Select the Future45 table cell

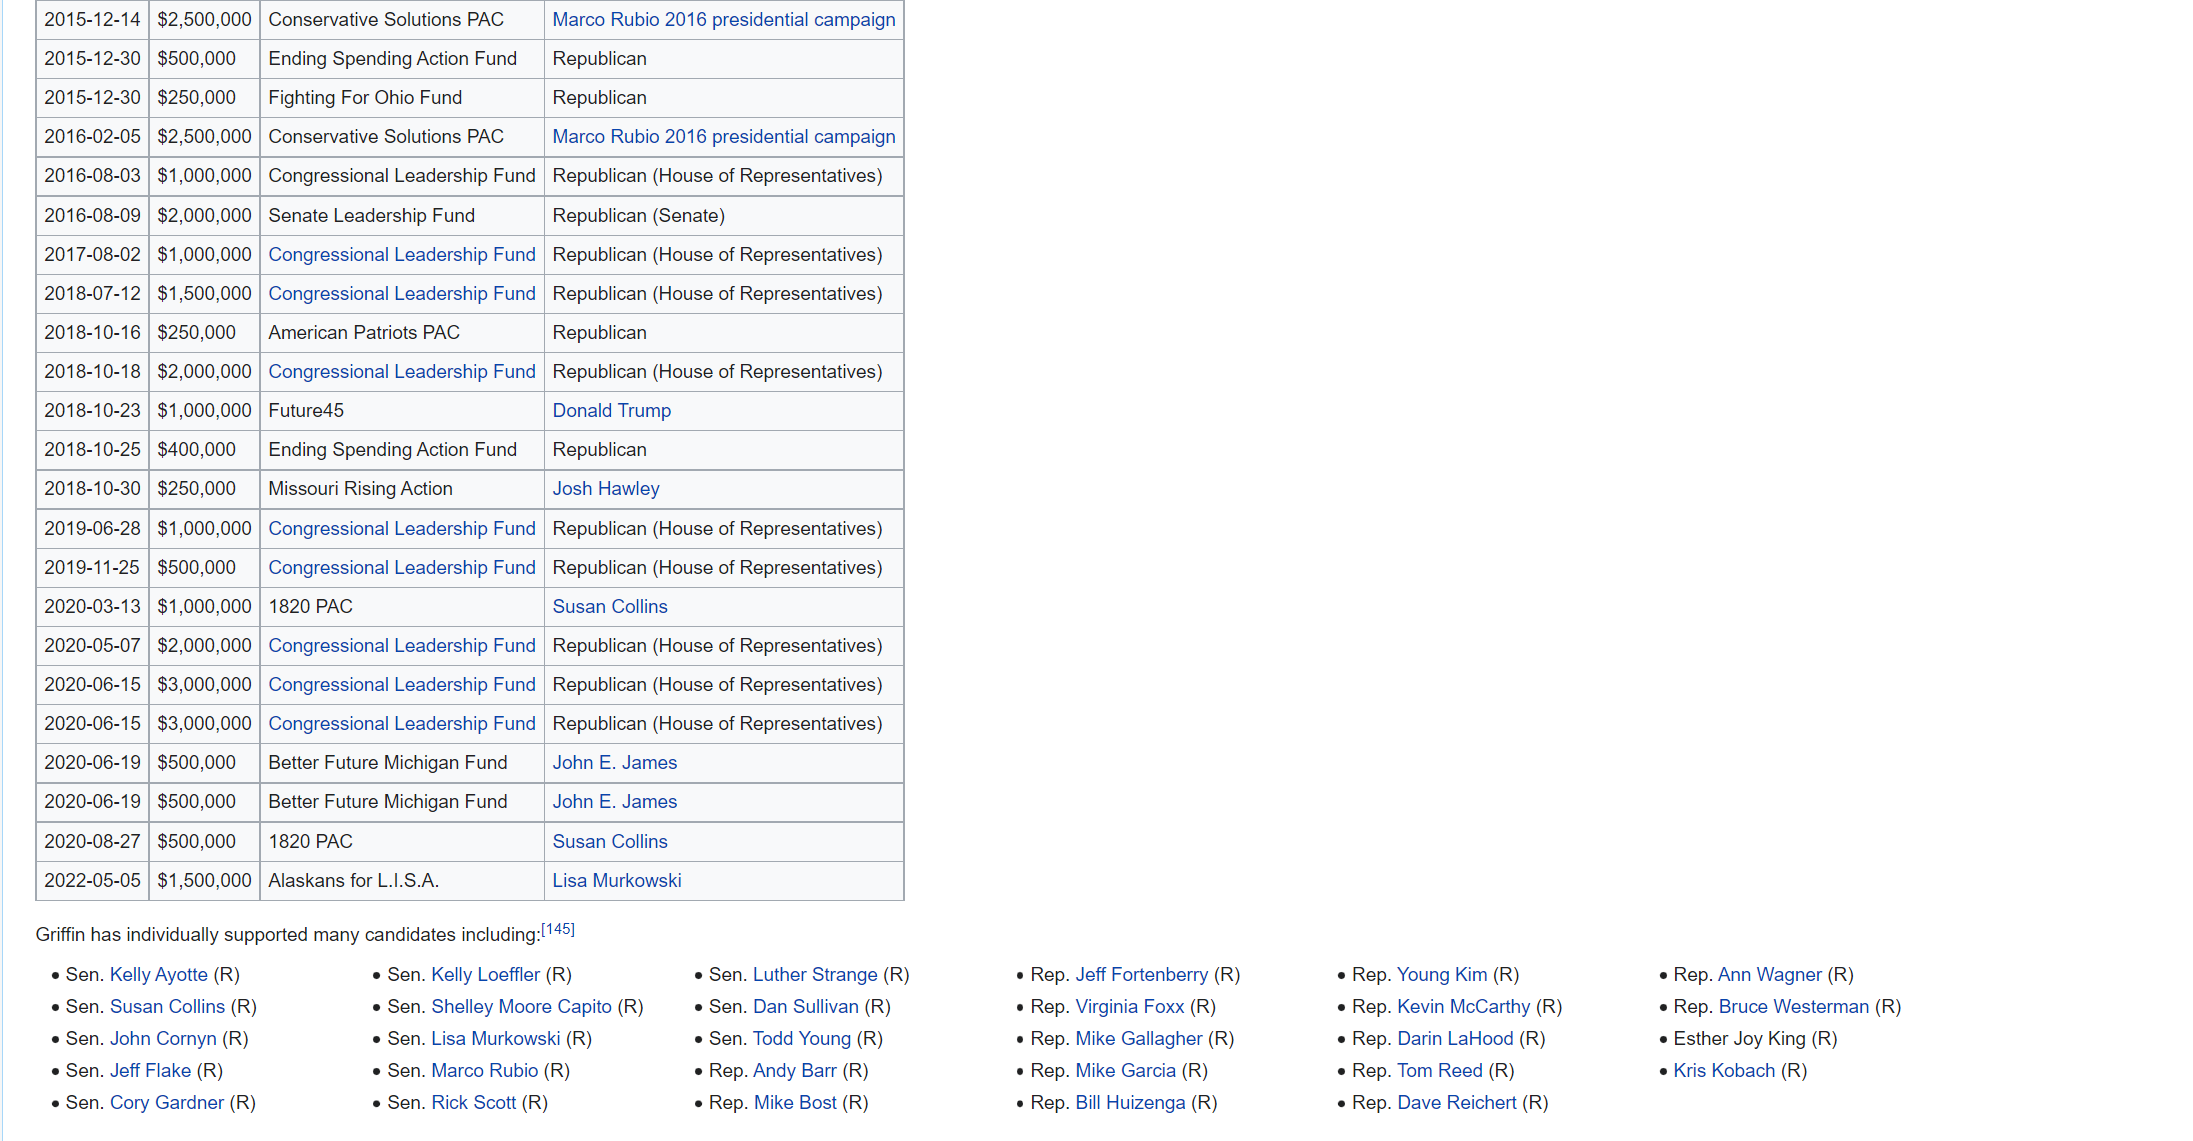click(402, 410)
